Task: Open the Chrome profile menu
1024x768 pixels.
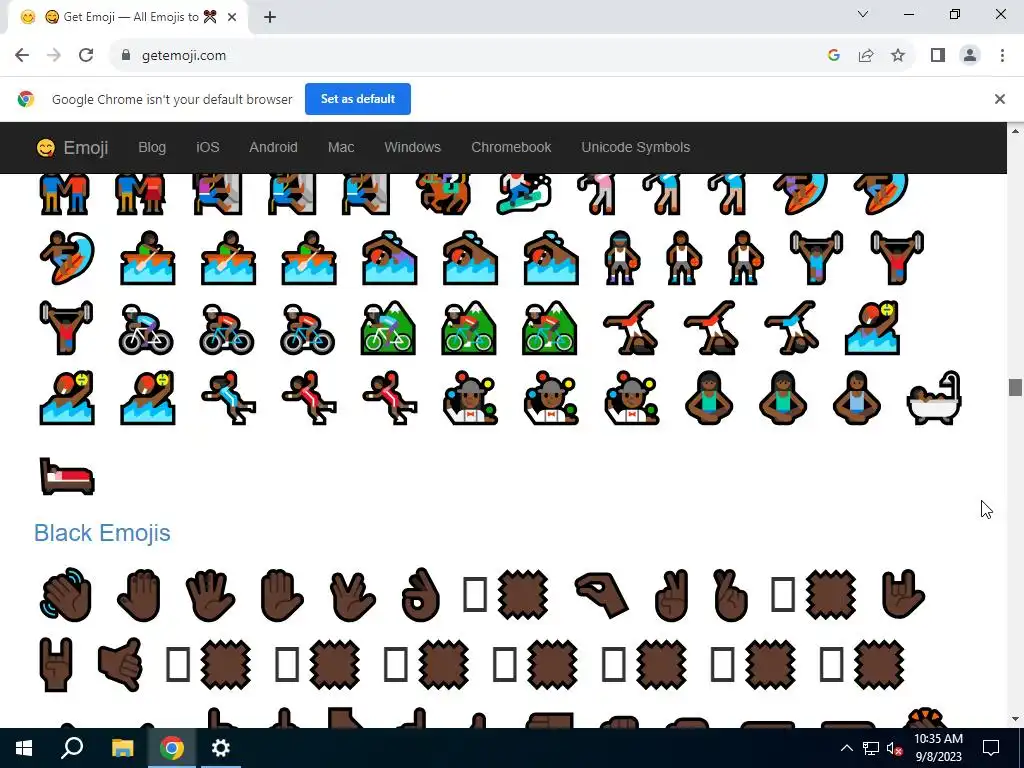Action: 970,56
